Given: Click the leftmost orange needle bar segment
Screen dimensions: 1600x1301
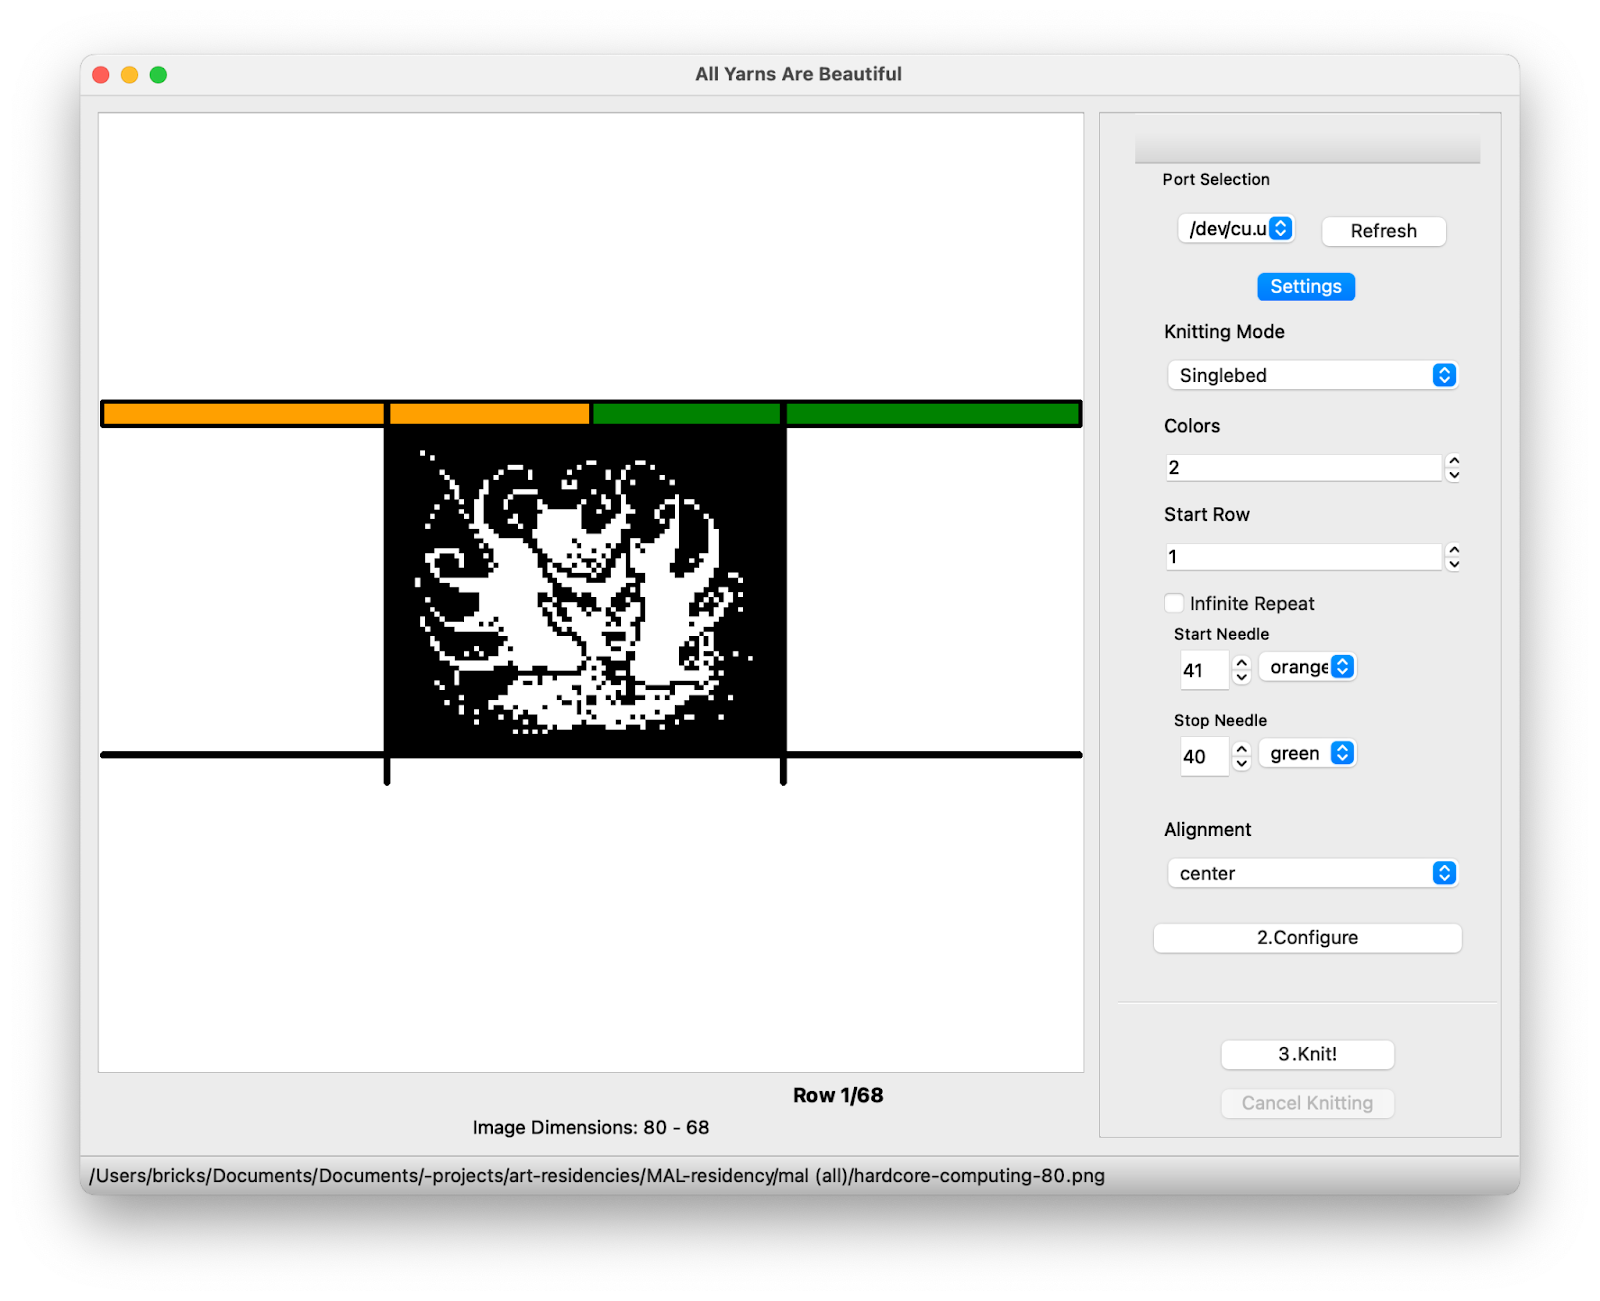Looking at the screenshot, I should click(244, 413).
